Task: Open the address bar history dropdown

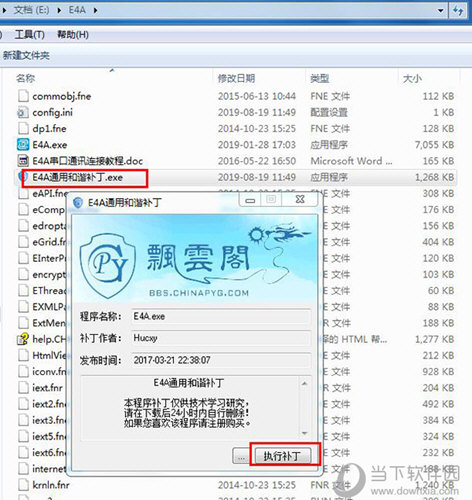Action: 441,11
